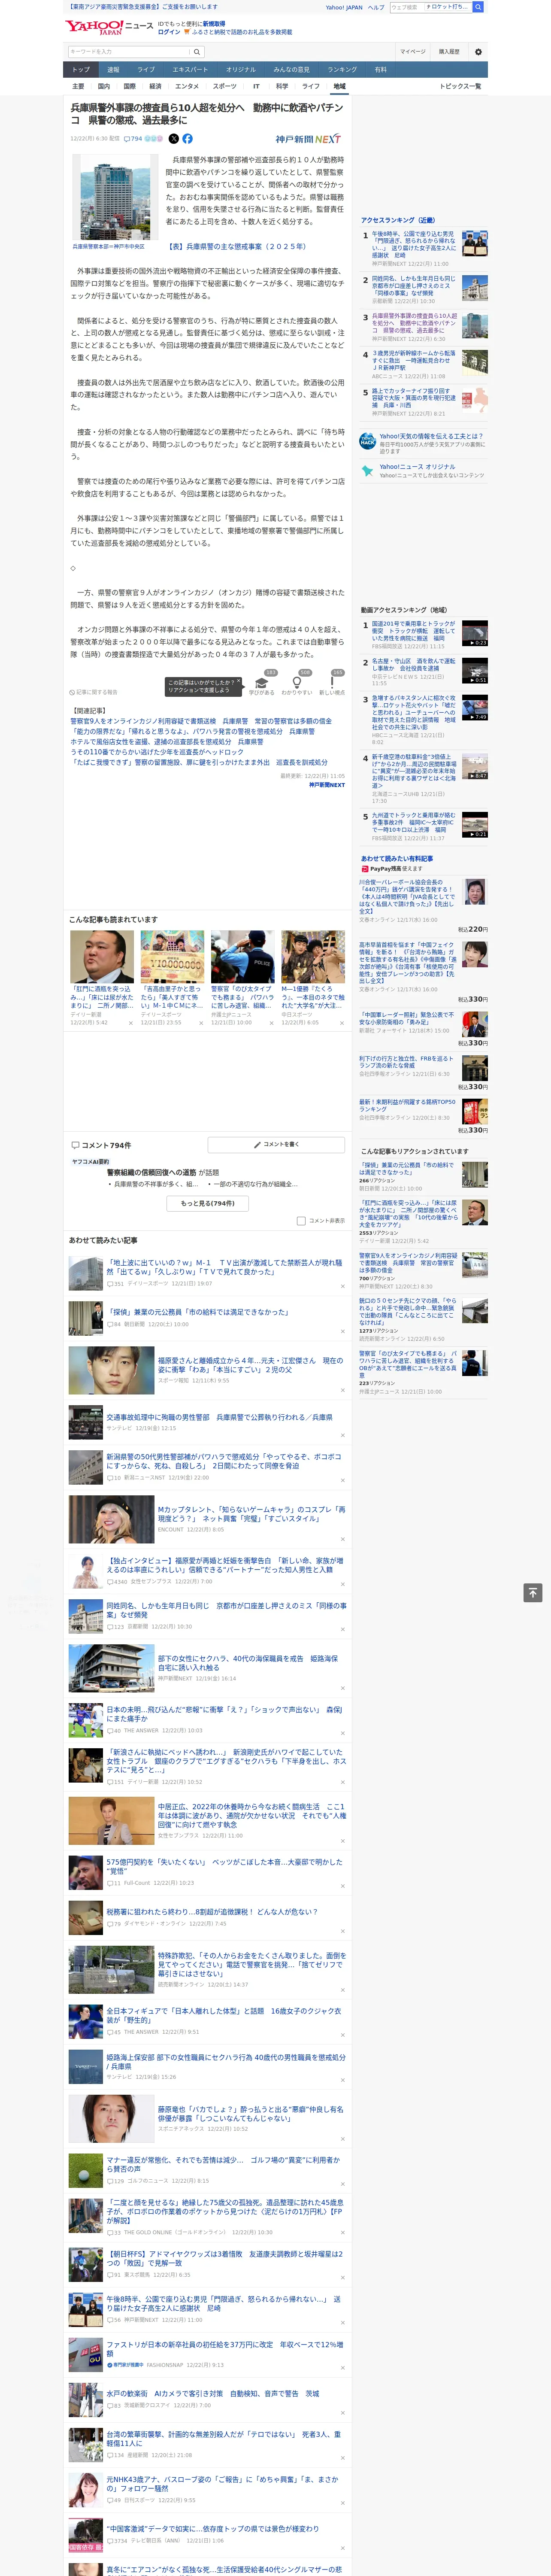551x2576 pixels.
Task: Share the article on X
Action: [x=174, y=139]
